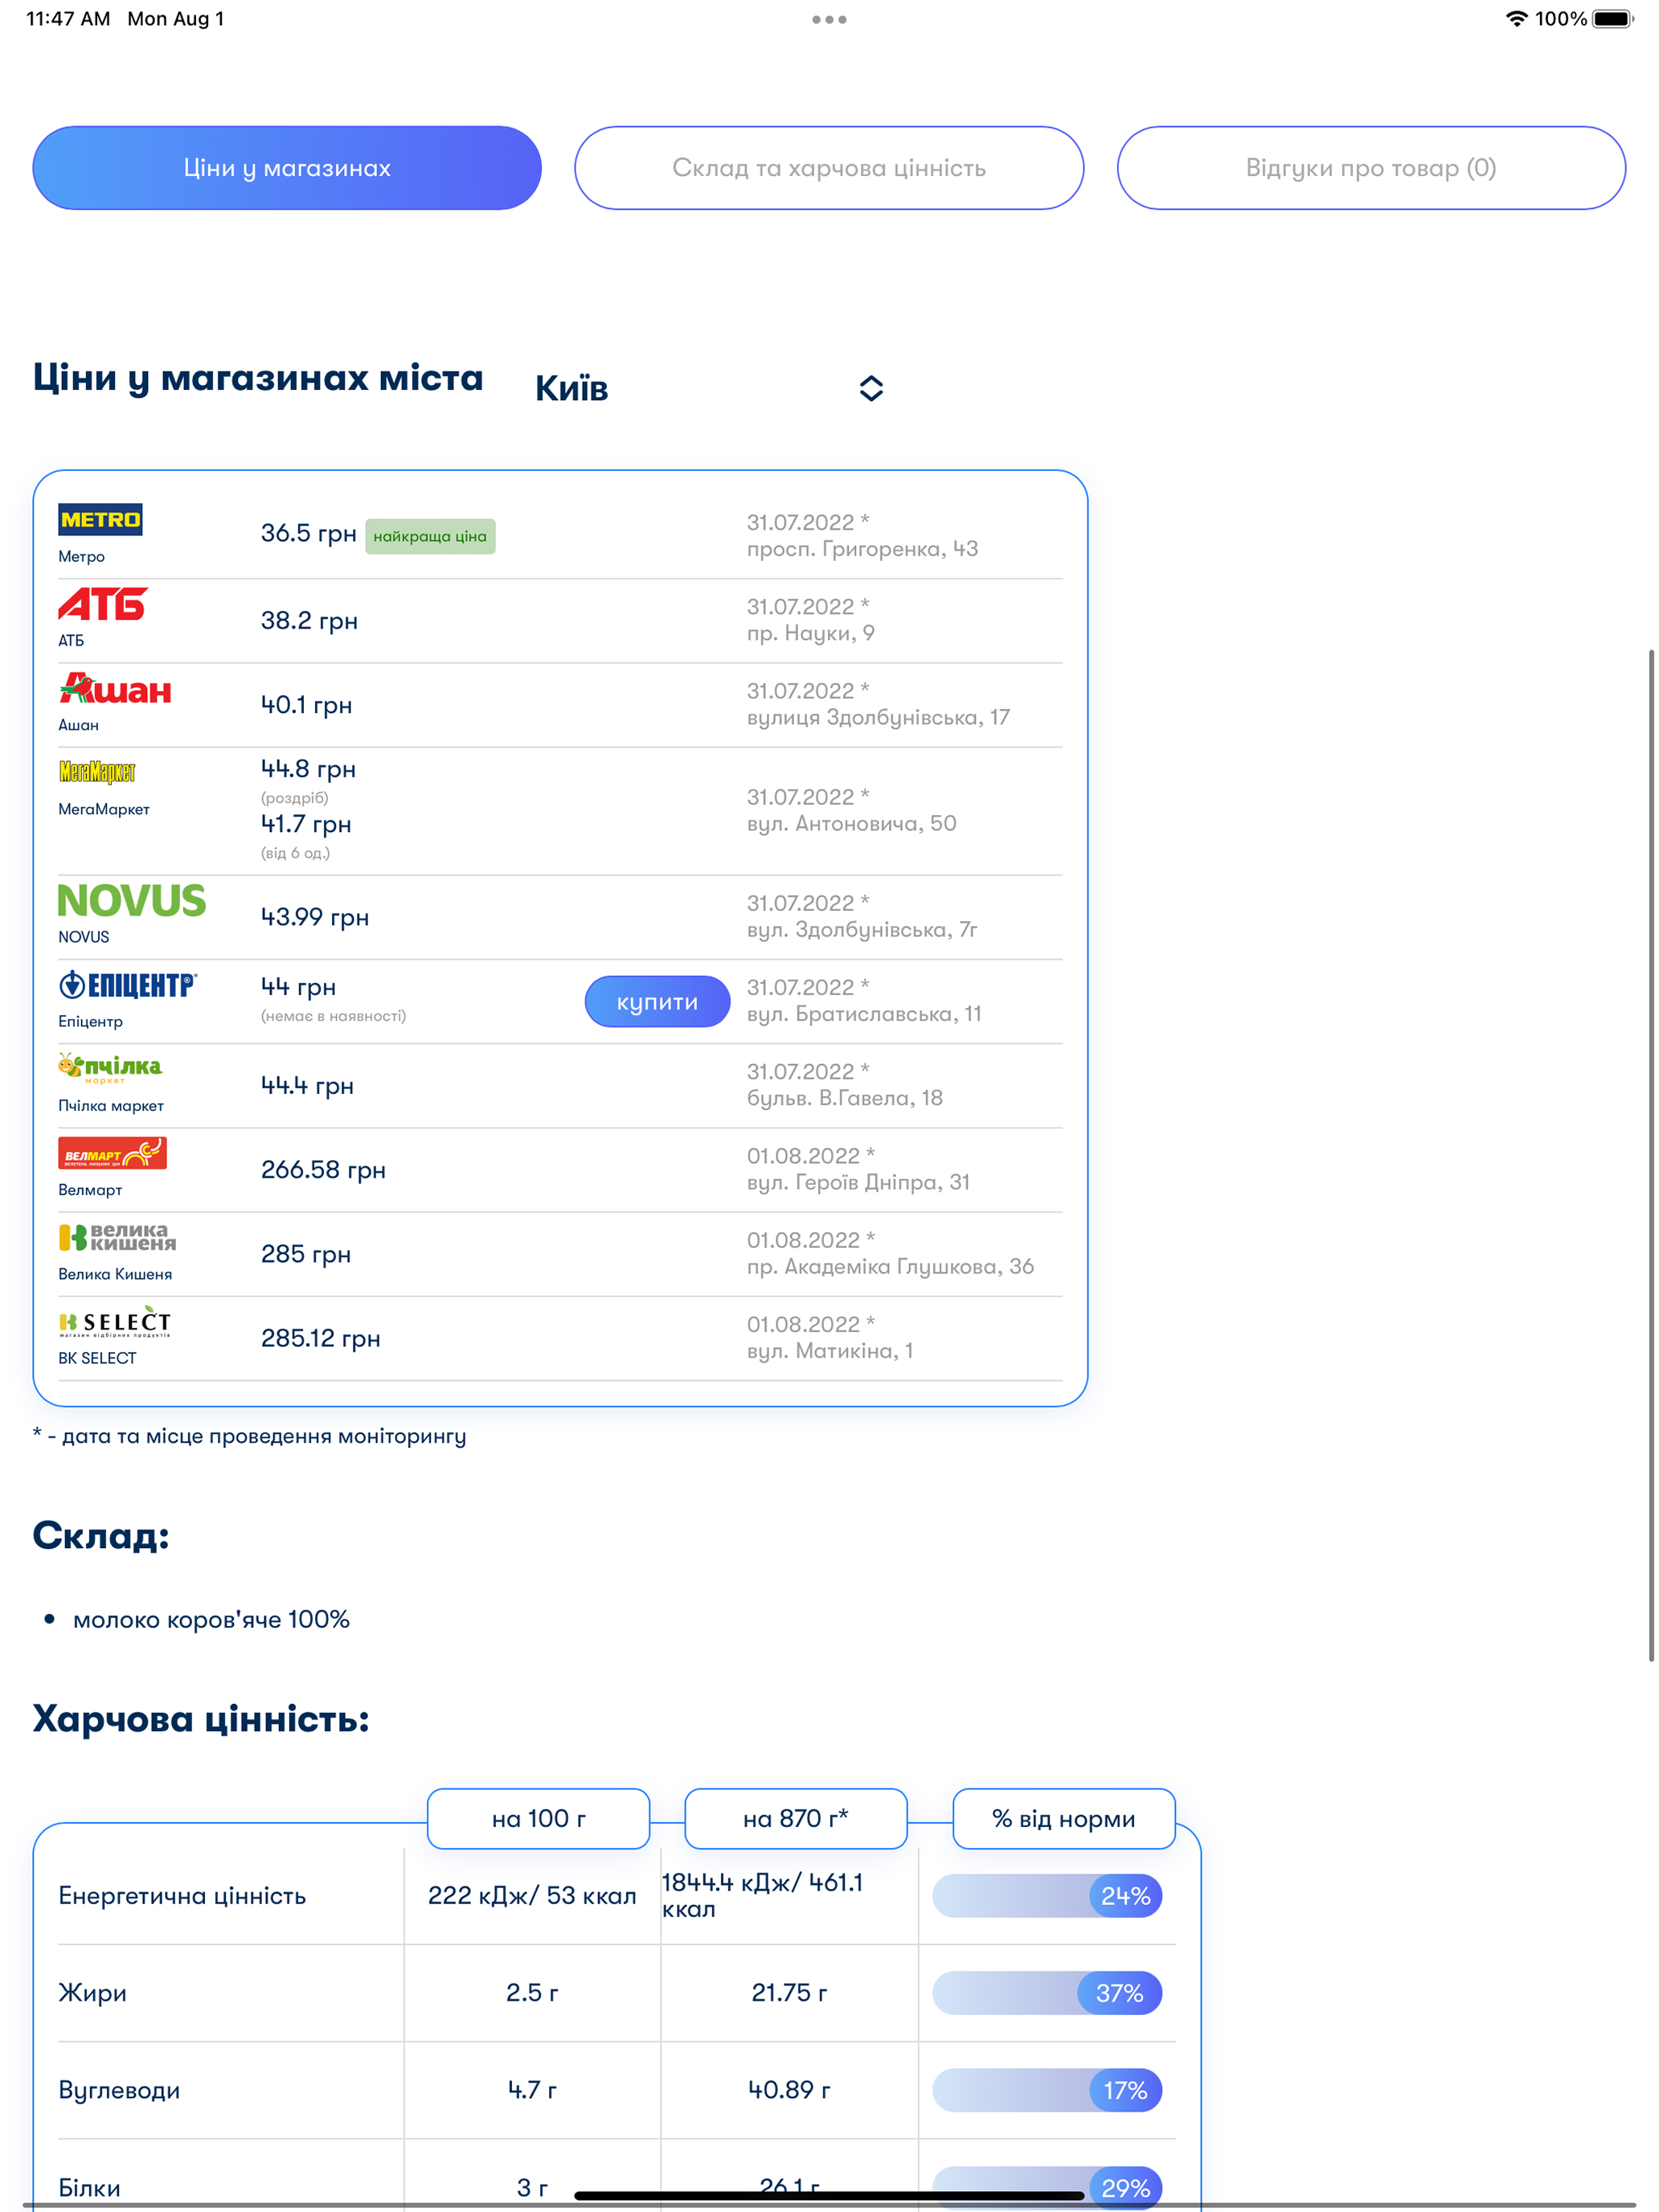Expand the city selector chevron next to Київ

871,388
